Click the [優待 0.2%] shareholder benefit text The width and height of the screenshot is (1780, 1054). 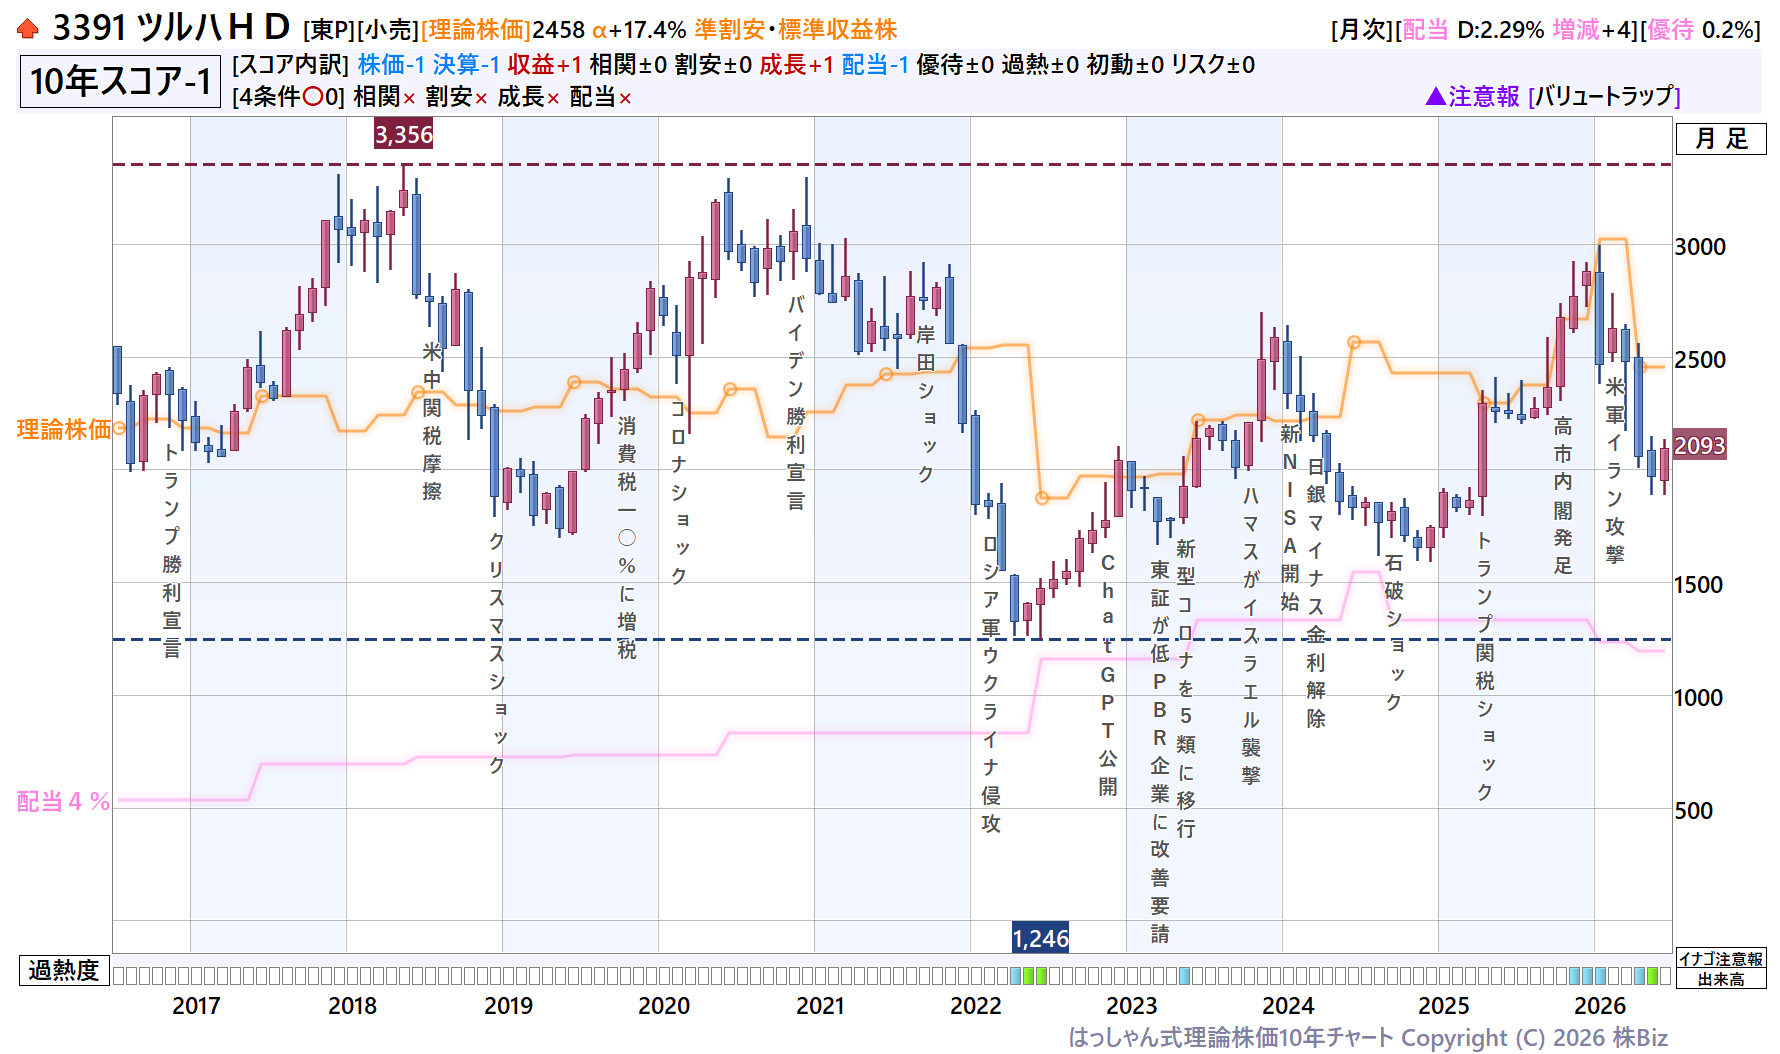[1700, 30]
